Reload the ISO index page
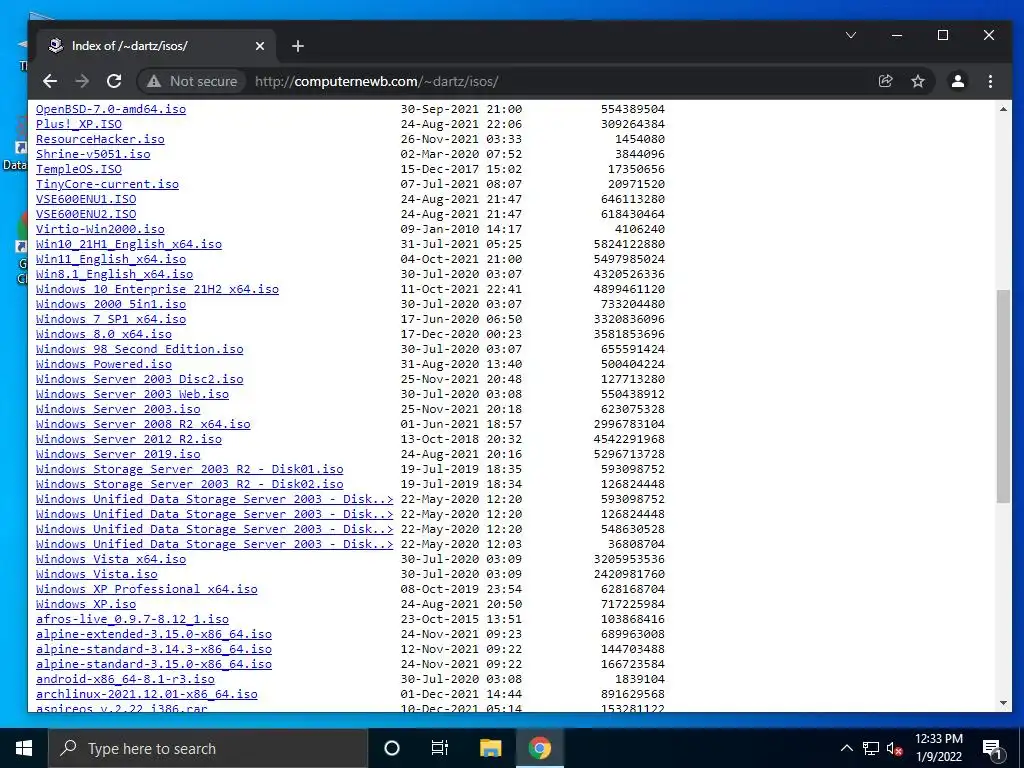Screen dimensions: 1024x768 tap(114, 81)
